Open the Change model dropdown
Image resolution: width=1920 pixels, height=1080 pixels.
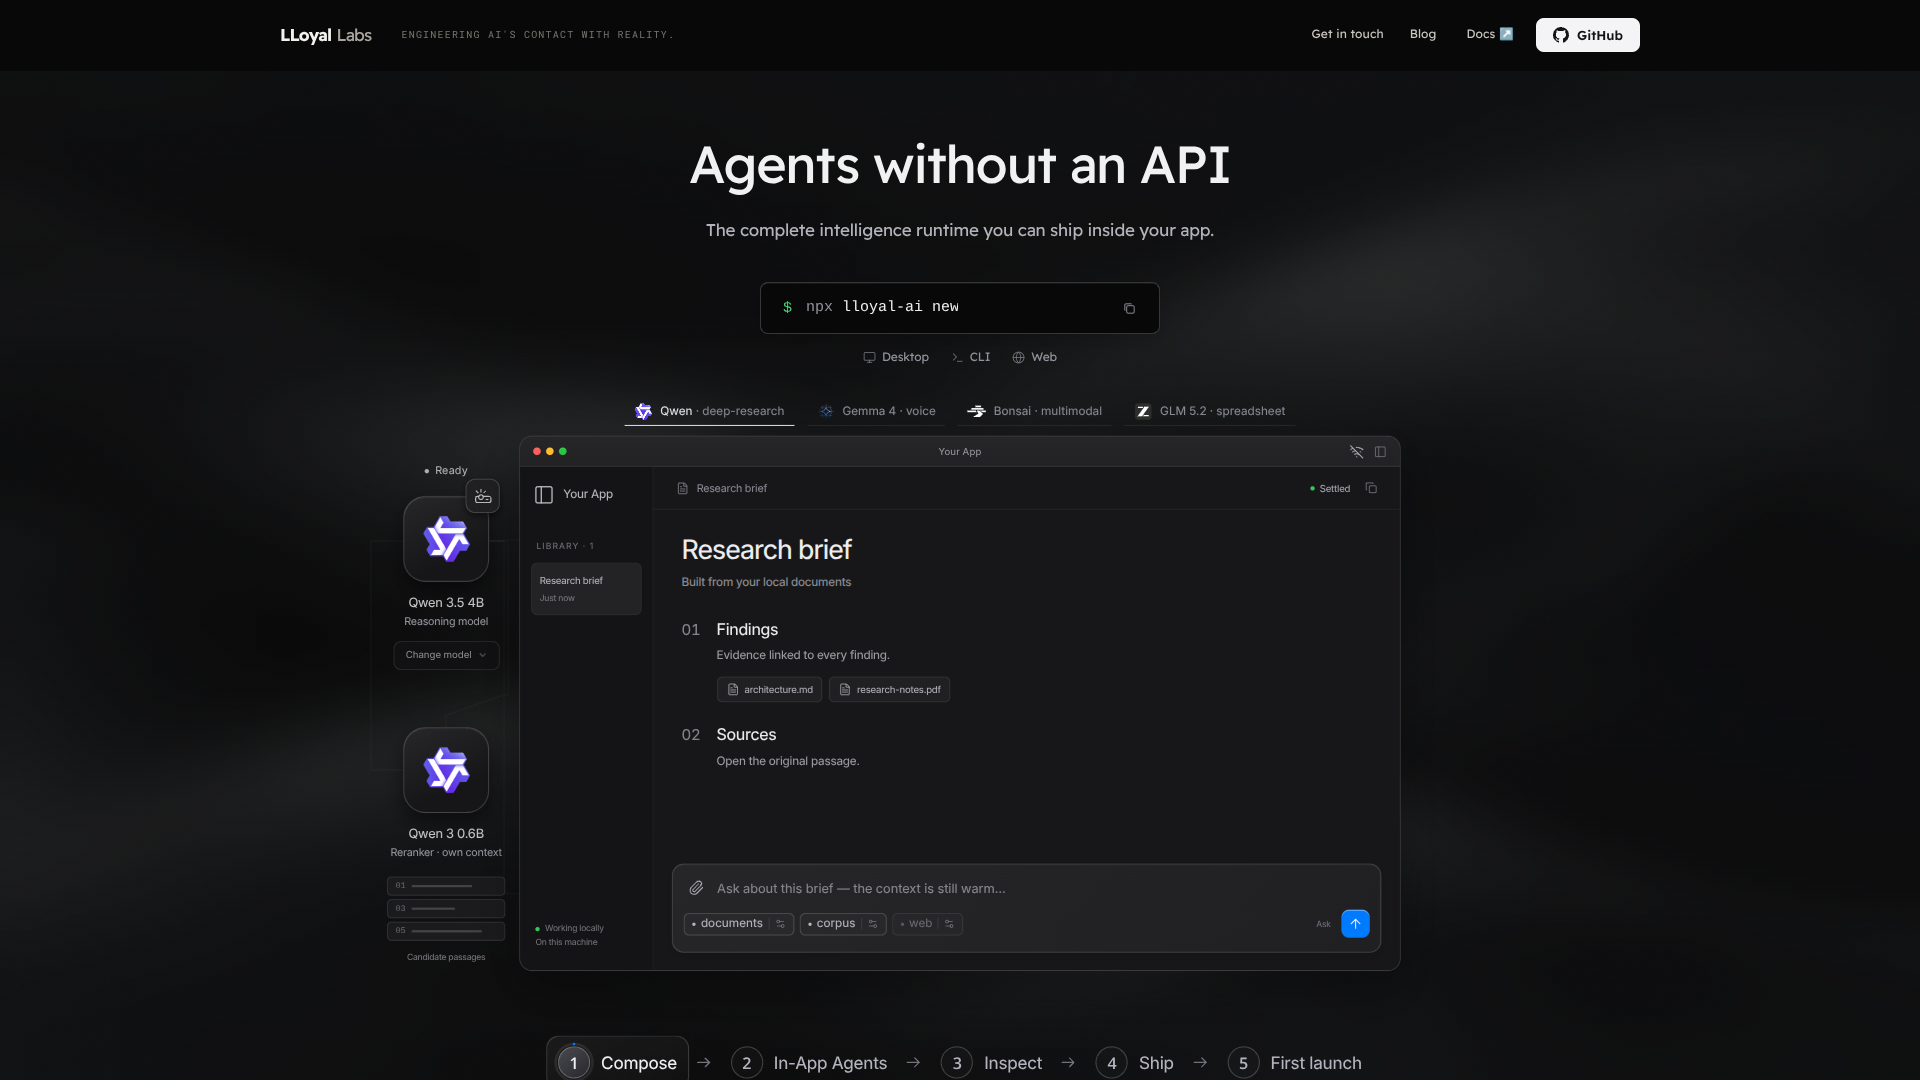pos(446,655)
